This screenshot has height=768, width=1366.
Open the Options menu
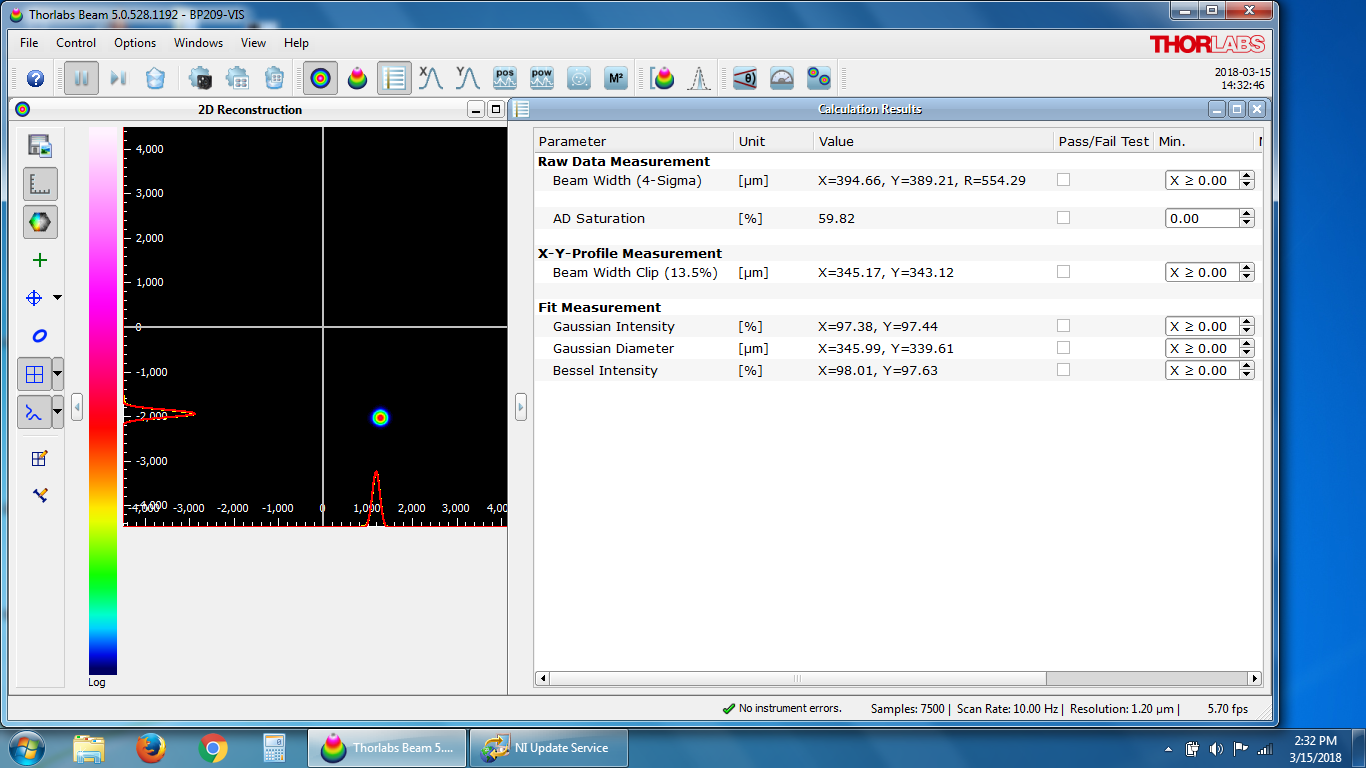tap(135, 43)
